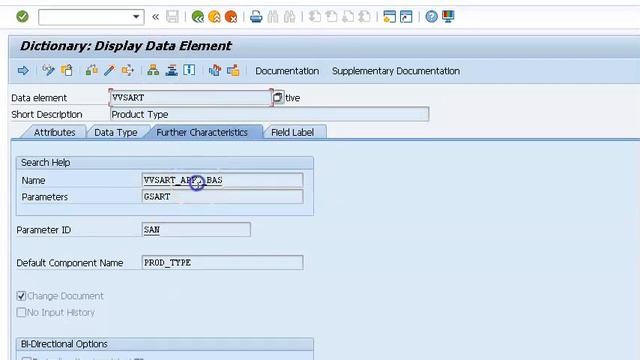Viewport: 640px width, 360px height.
Task: Open Supplementary Documentation
Action: (396, 71)
